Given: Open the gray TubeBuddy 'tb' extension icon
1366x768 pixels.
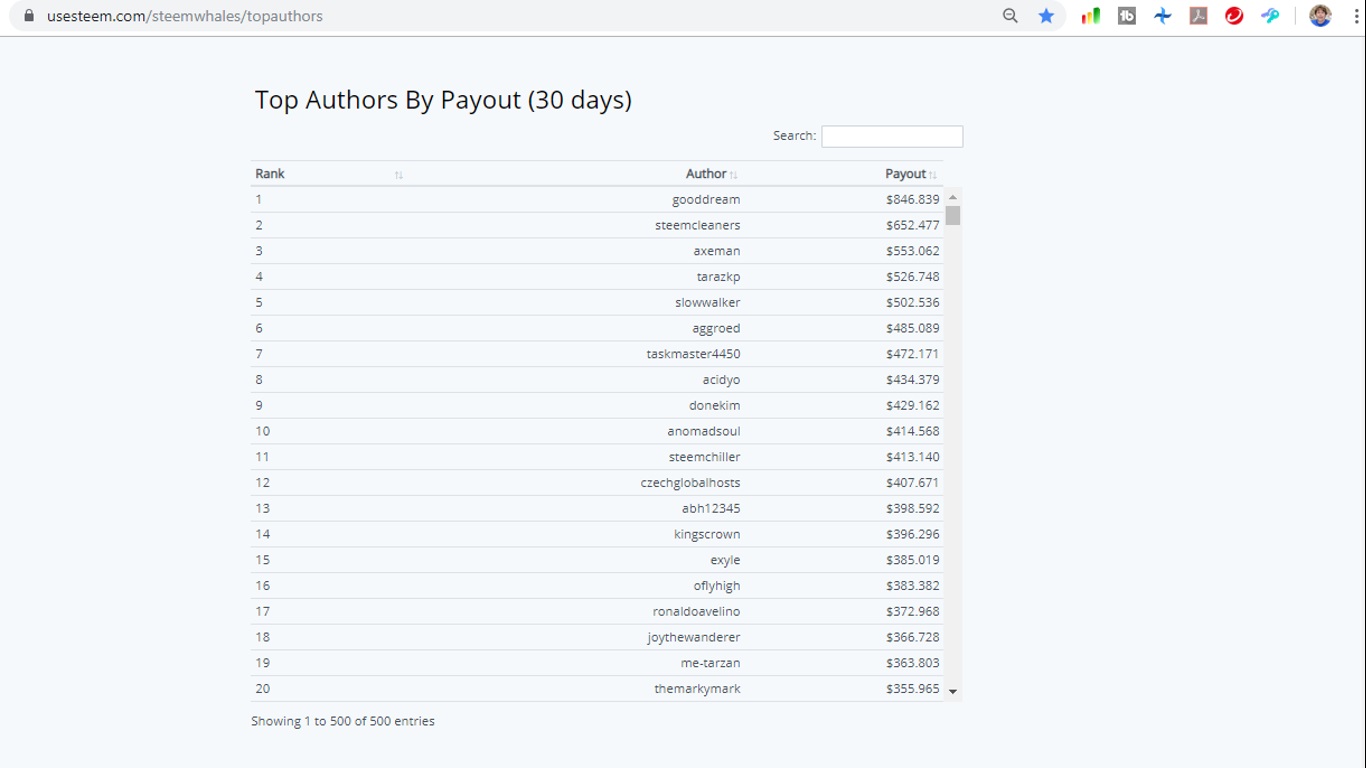Looking at the screenshot, I should pyautogui.click(x=1127, y=16).
